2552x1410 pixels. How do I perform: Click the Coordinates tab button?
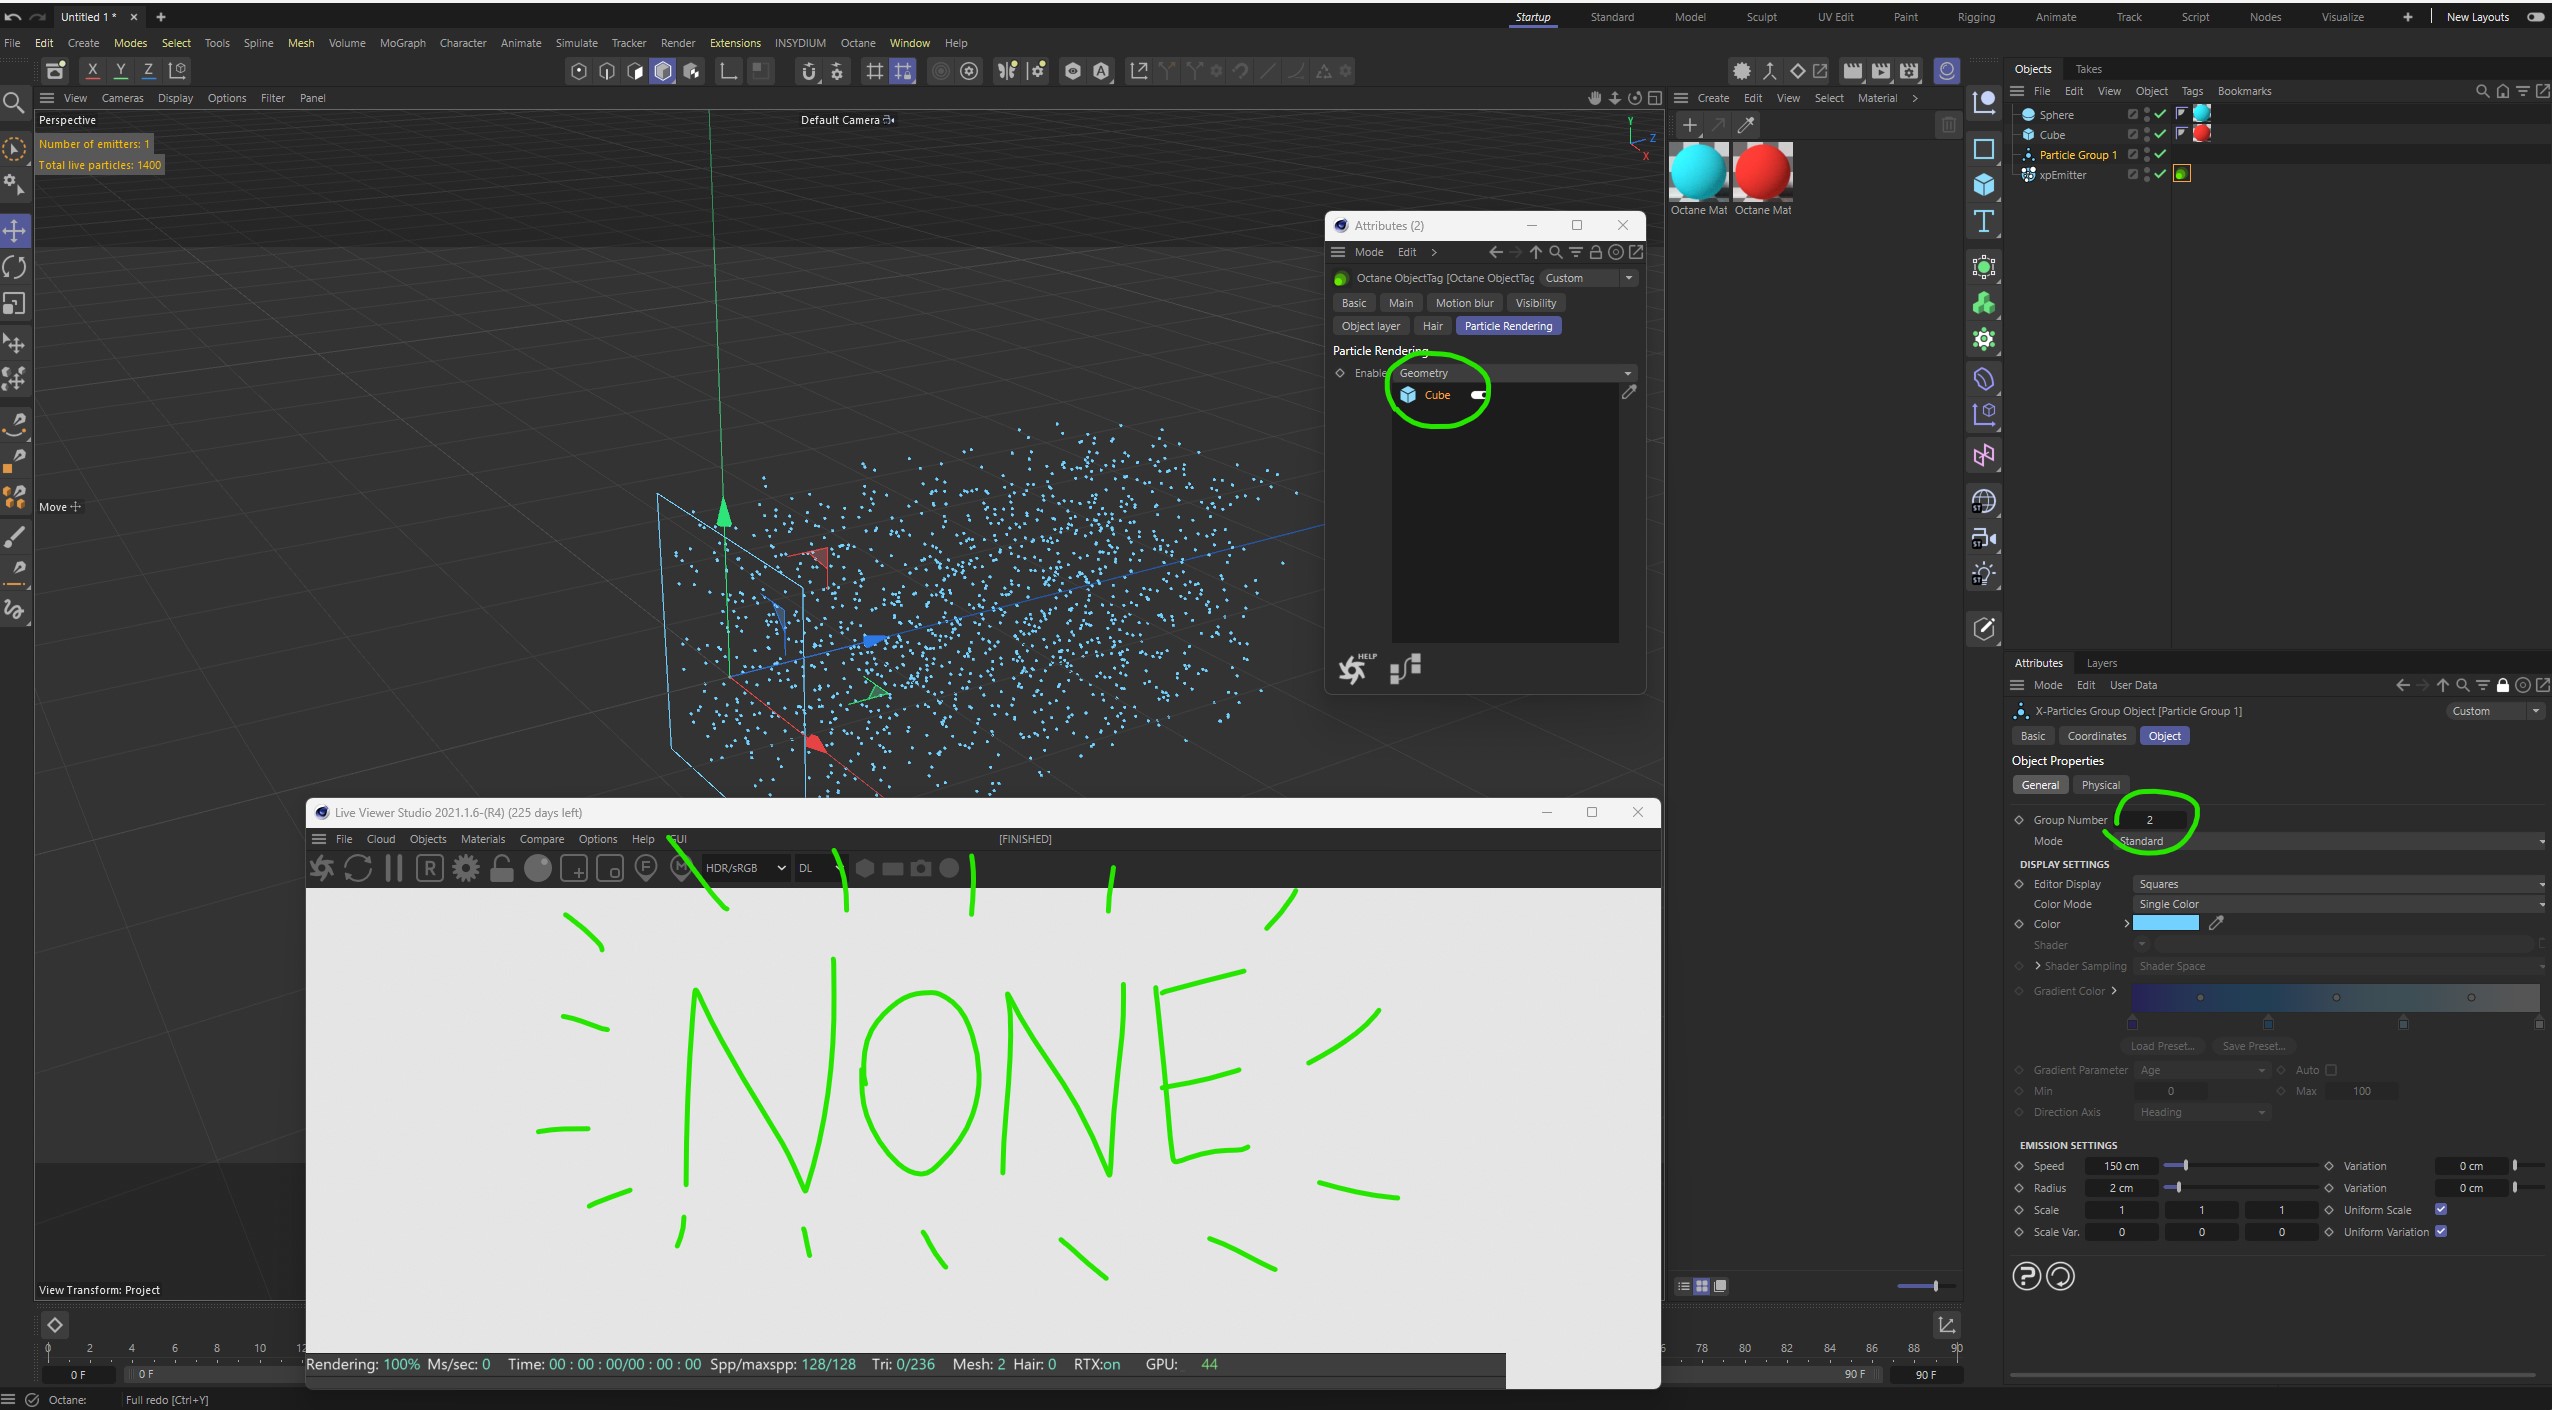coord(2096,736)
